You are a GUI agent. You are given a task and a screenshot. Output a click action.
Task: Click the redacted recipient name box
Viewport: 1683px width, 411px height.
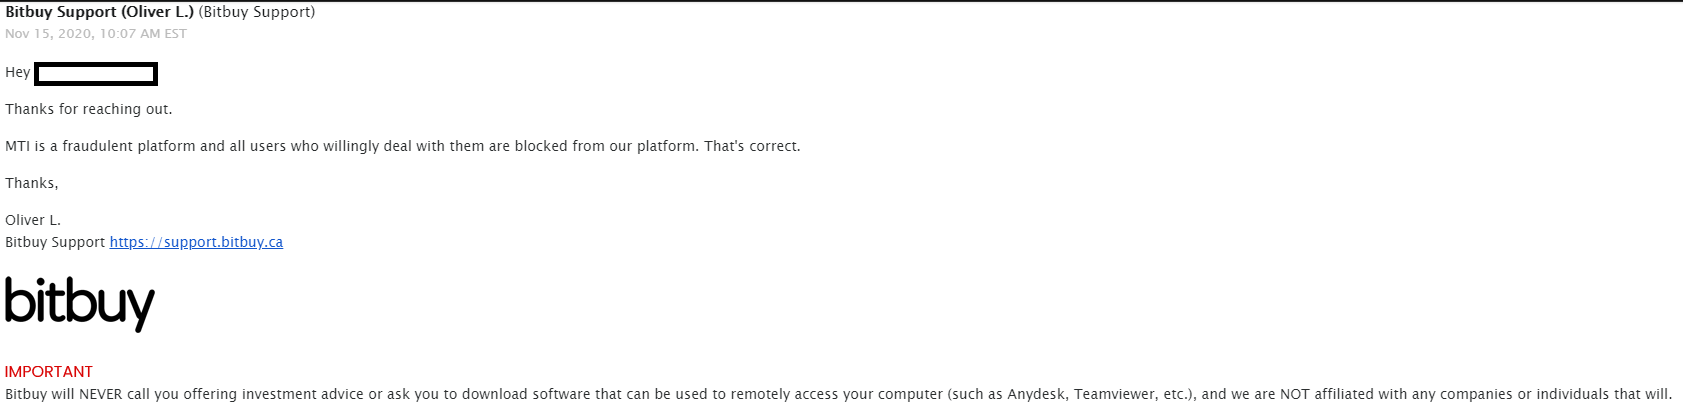pyautogui.click(x=96, y=73)
